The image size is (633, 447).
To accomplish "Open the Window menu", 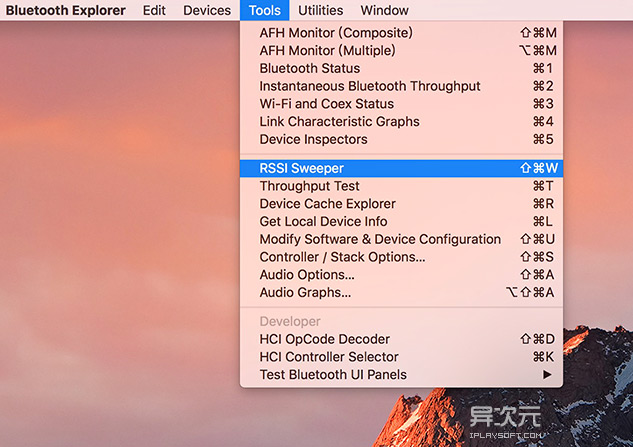I will (384, 10).
